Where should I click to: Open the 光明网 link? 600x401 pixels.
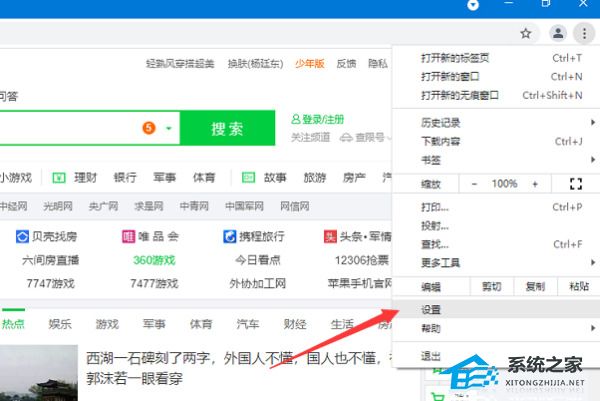pyautogui.click(x=58, y=206)
